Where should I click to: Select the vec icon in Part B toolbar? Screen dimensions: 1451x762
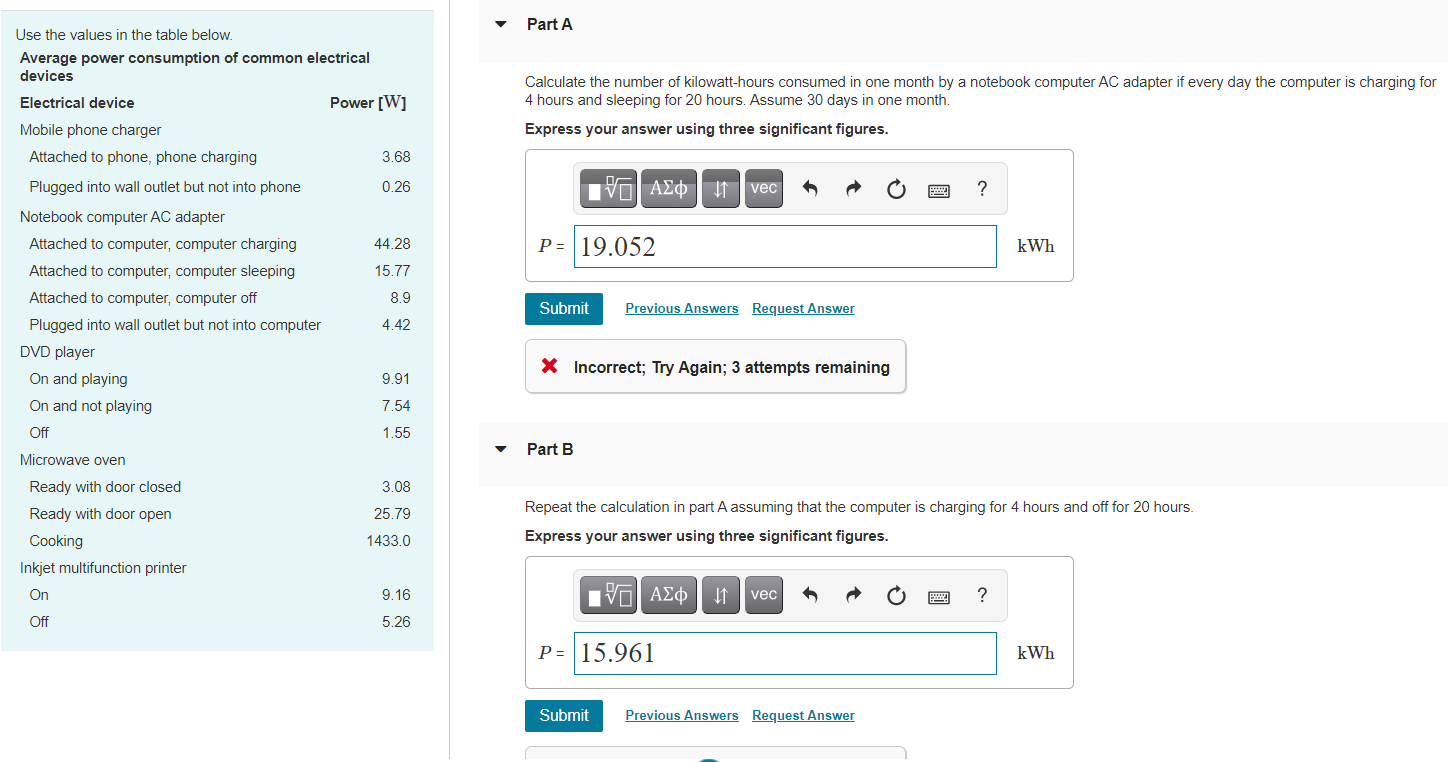click(764, 595)
